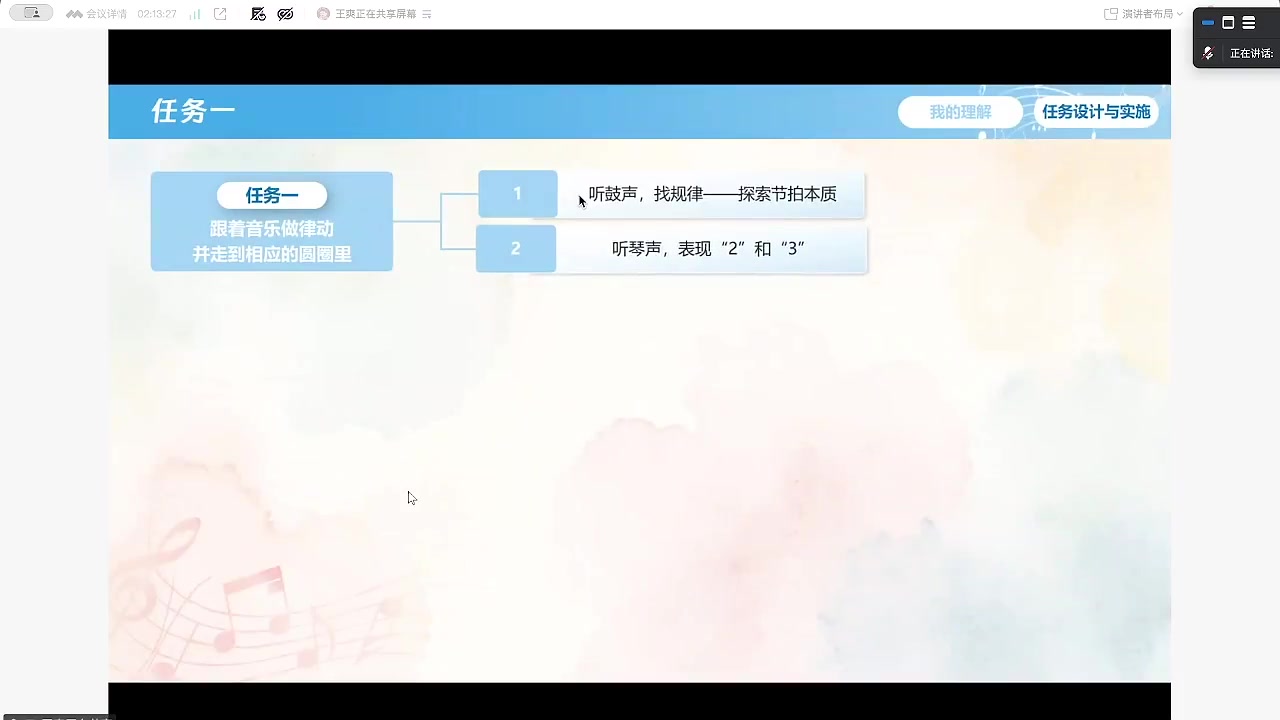Click the number 2 box on the slide
Image resolution: width=1280 pixels, height=720 pixels.
click(x=516, y=248)
